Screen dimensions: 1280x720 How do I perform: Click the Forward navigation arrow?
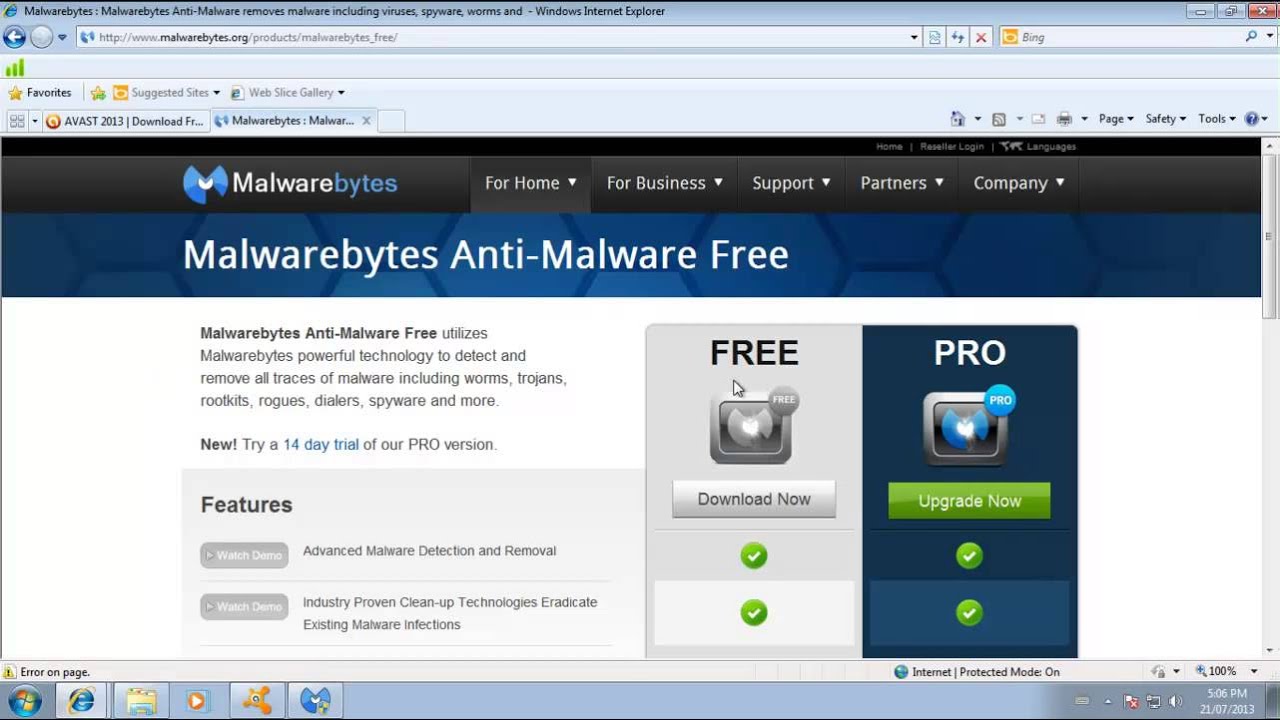click(x=41, y=37)
